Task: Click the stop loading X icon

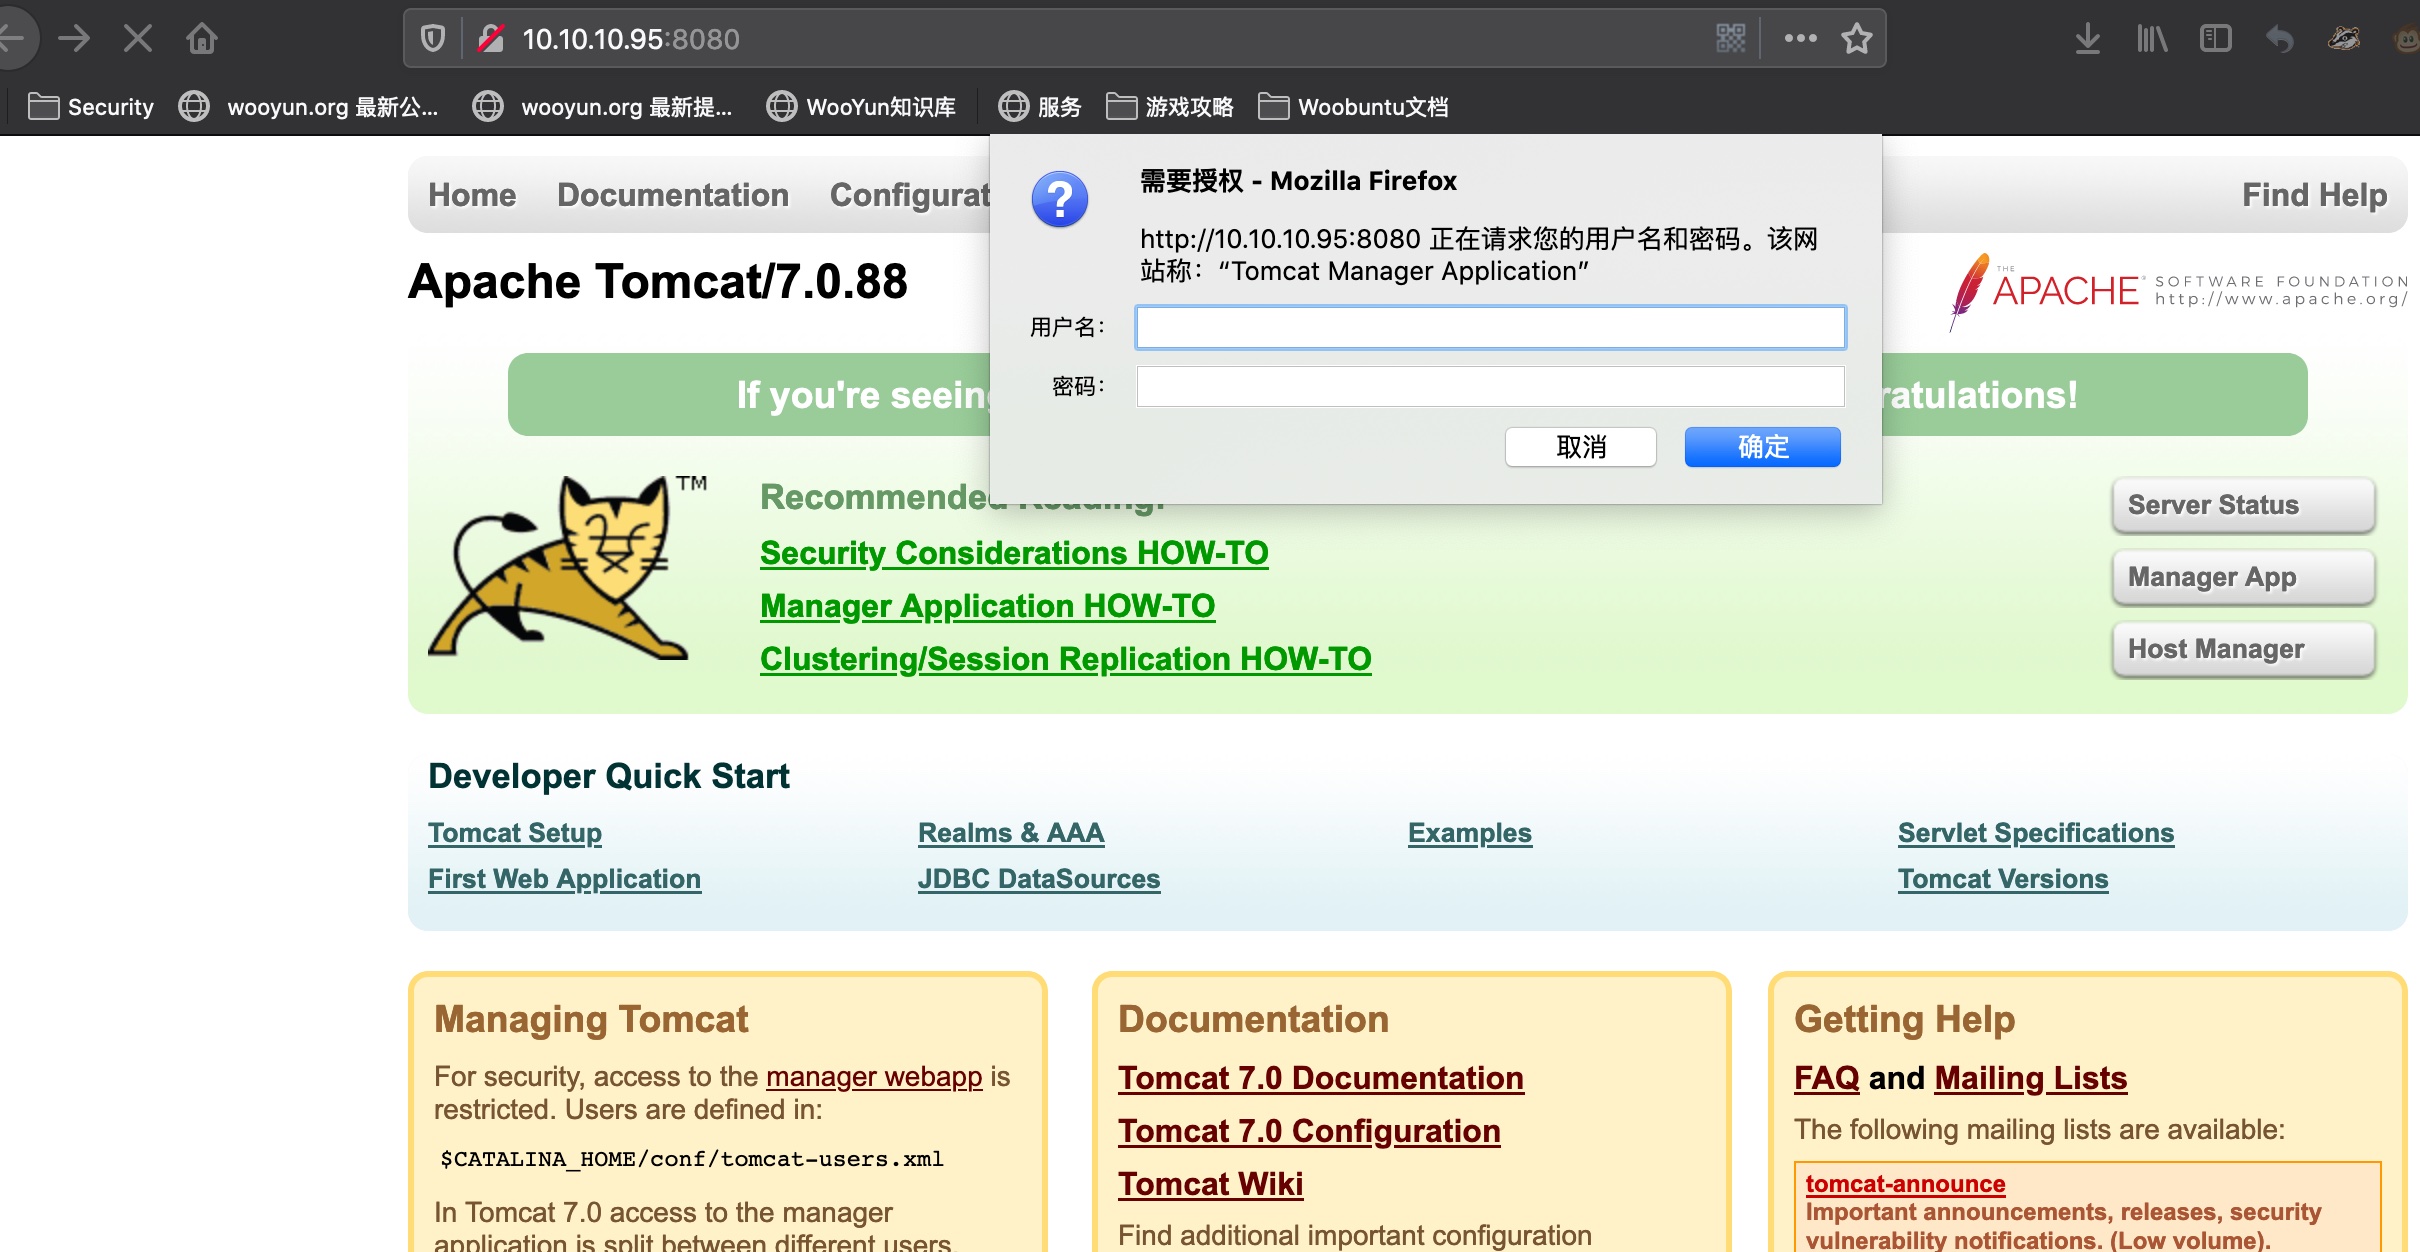Action: click(138, 39)
